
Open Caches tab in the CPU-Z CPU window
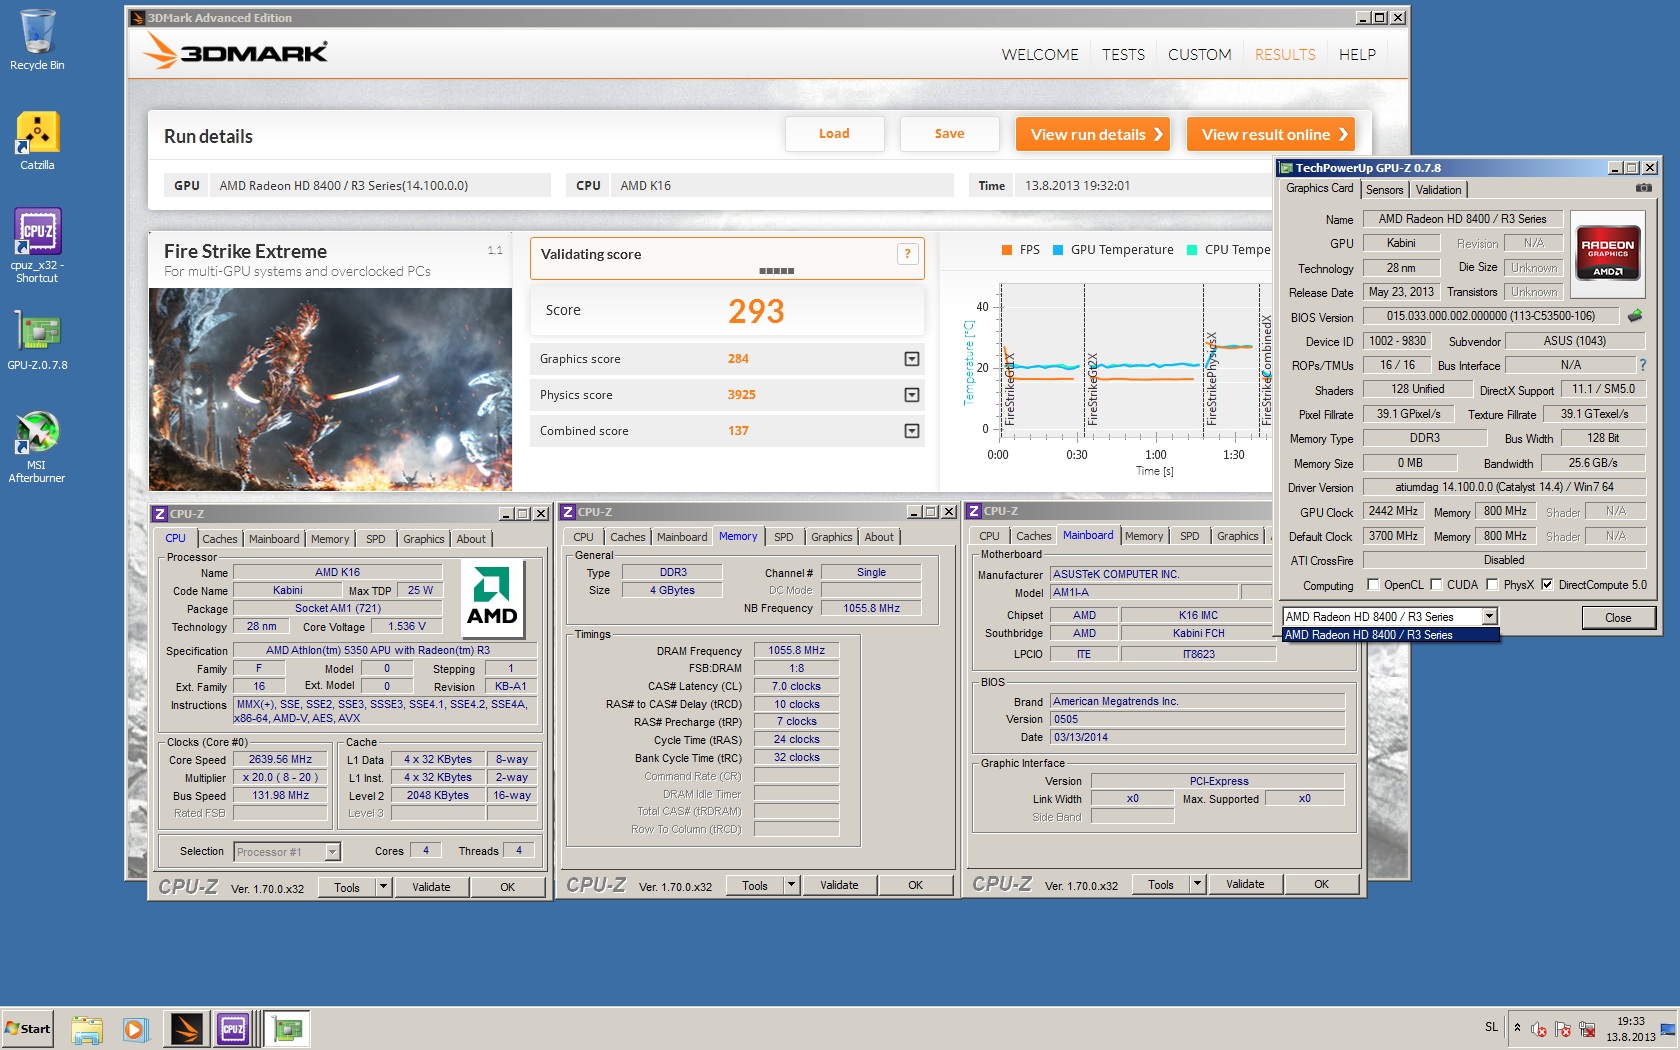coord(220,539)
